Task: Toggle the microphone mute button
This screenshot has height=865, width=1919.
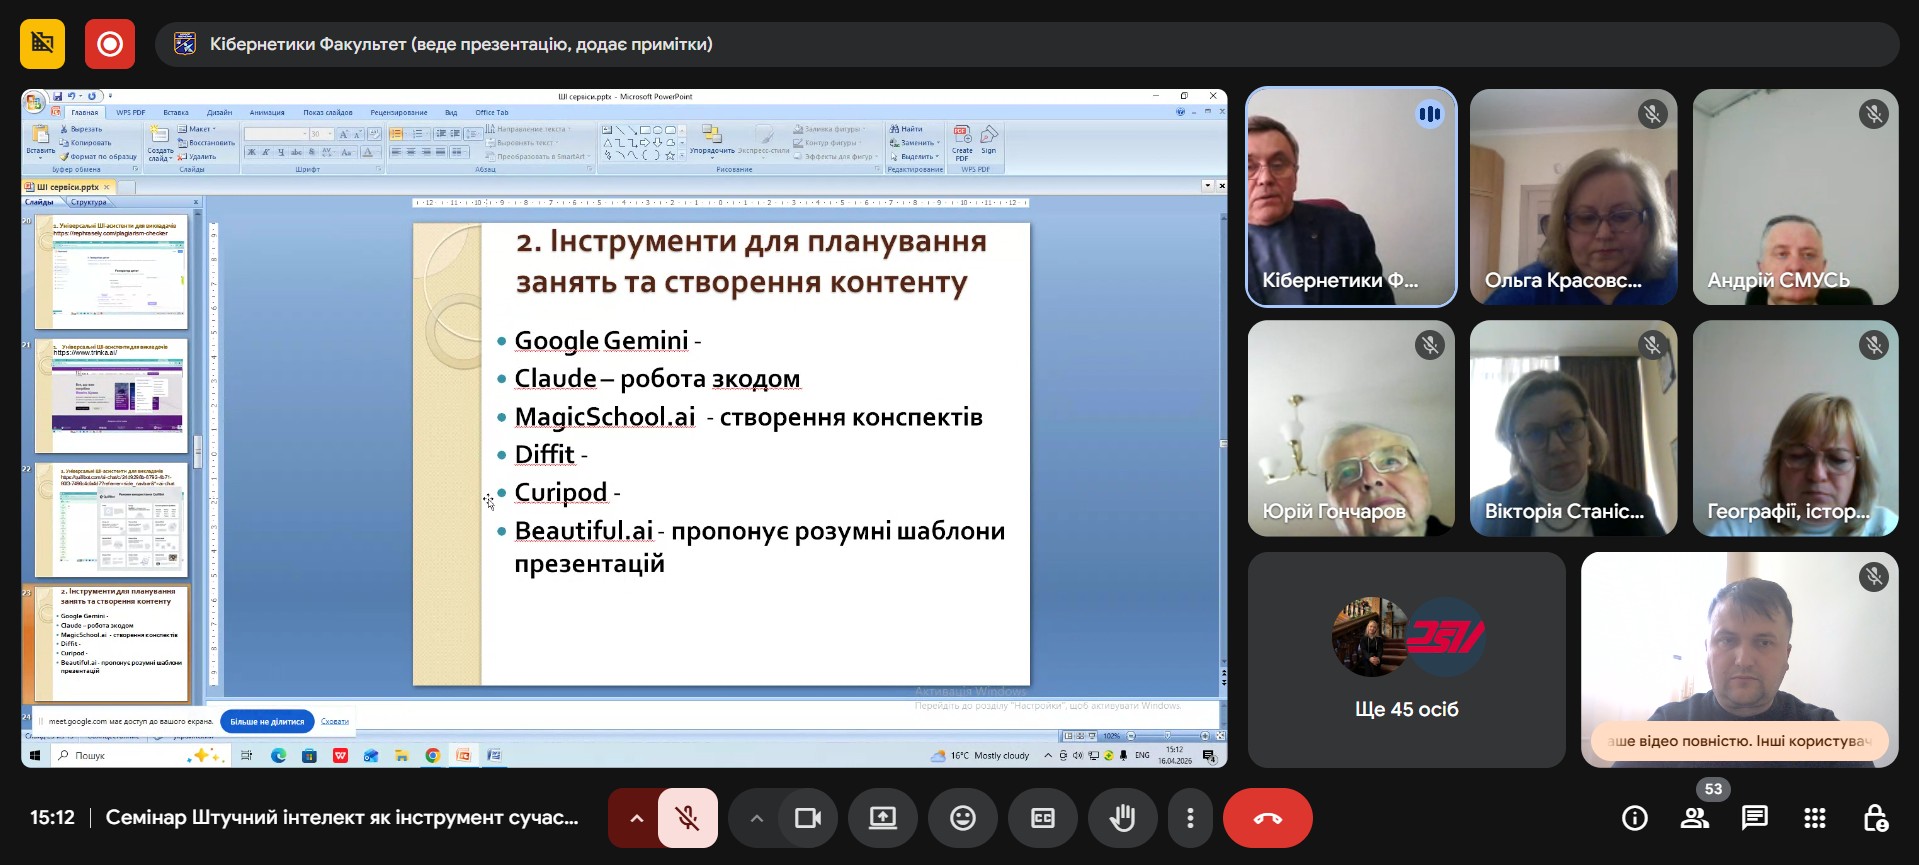Action: [687, 818]
